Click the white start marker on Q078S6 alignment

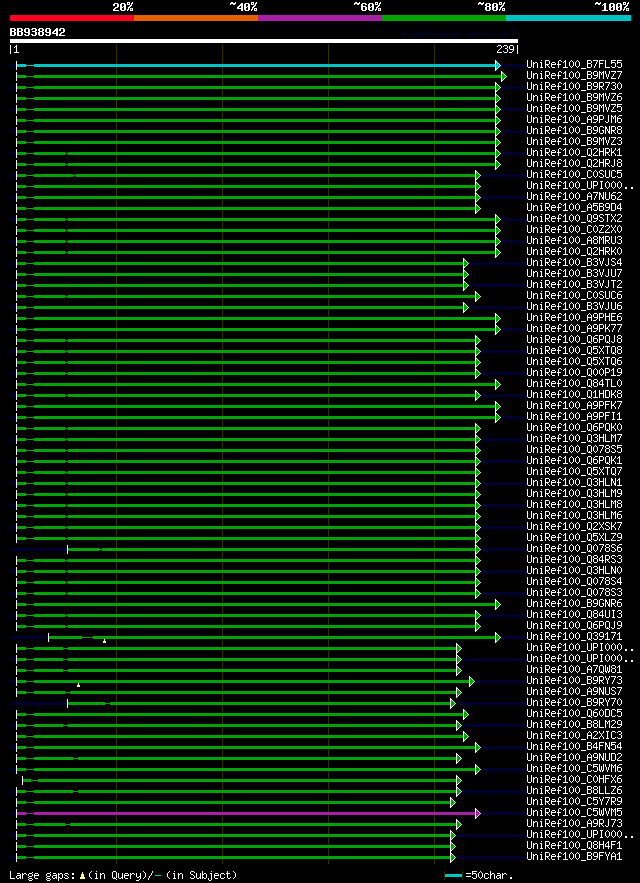68,549
